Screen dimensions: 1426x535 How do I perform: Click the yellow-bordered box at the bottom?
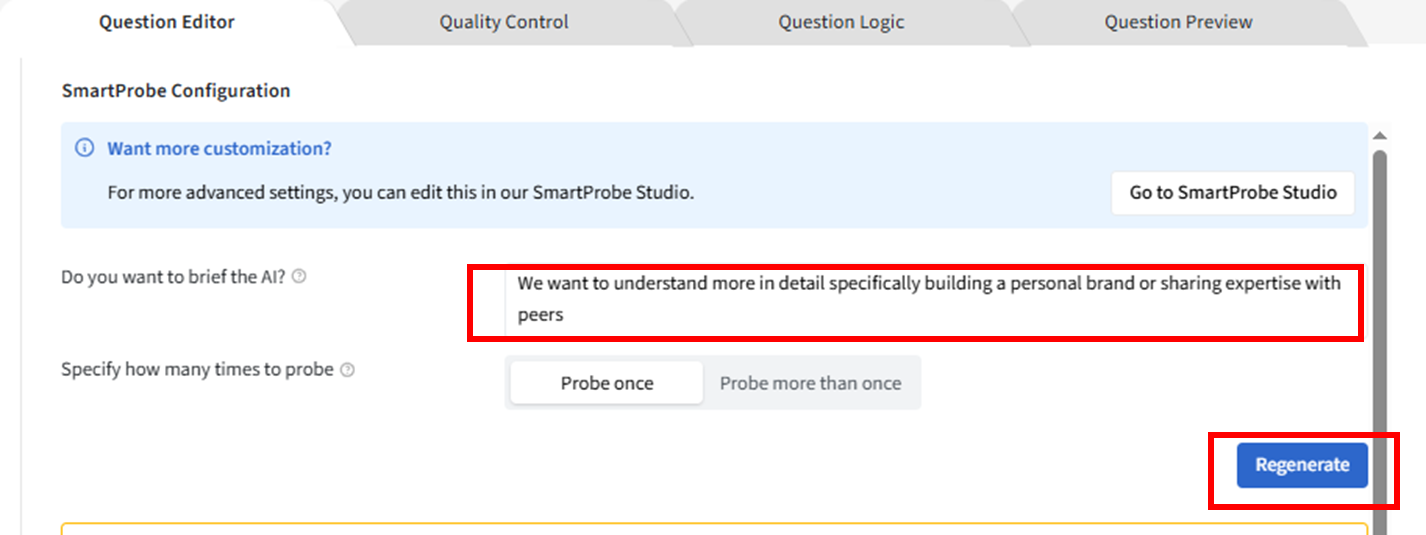(714, 528)
